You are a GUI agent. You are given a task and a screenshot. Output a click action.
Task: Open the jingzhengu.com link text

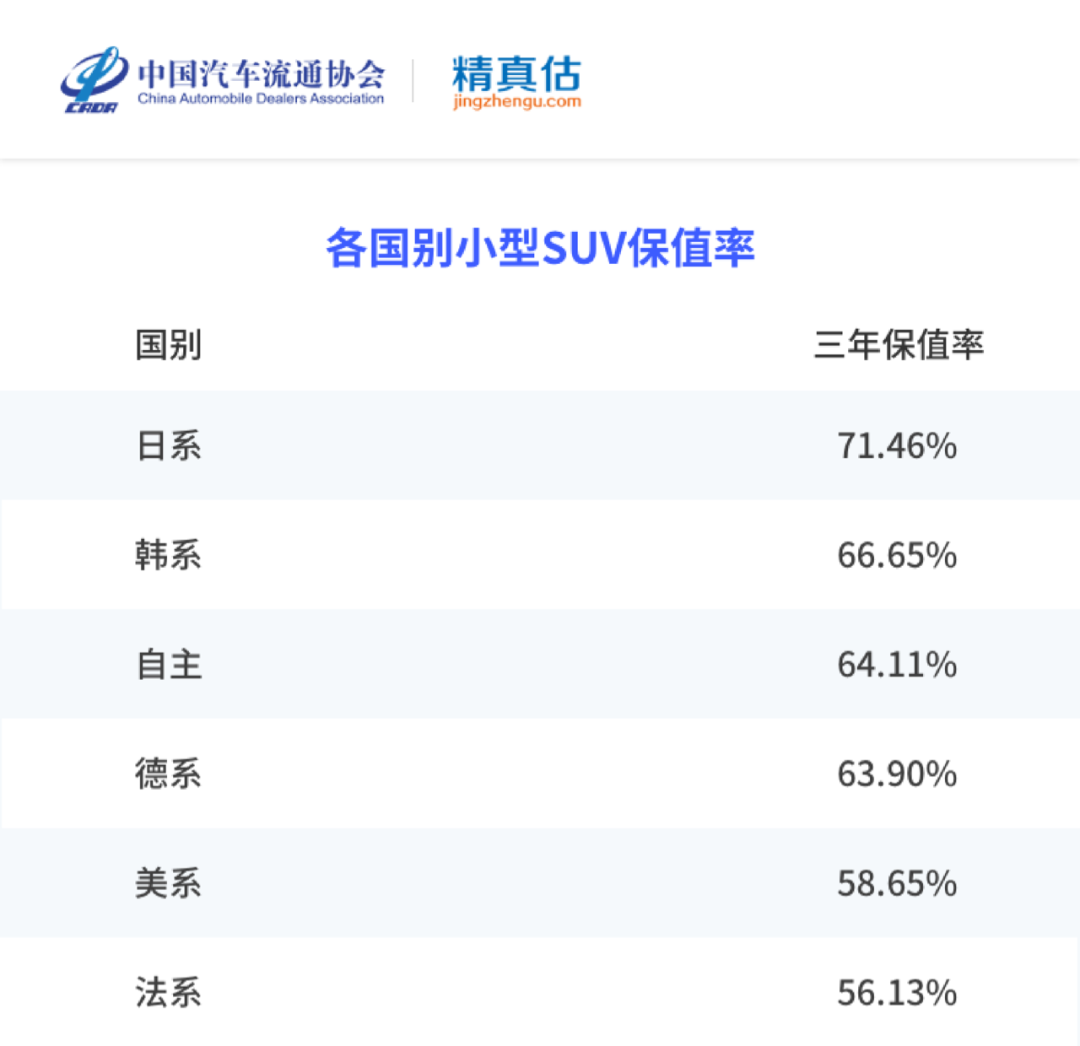517,102
